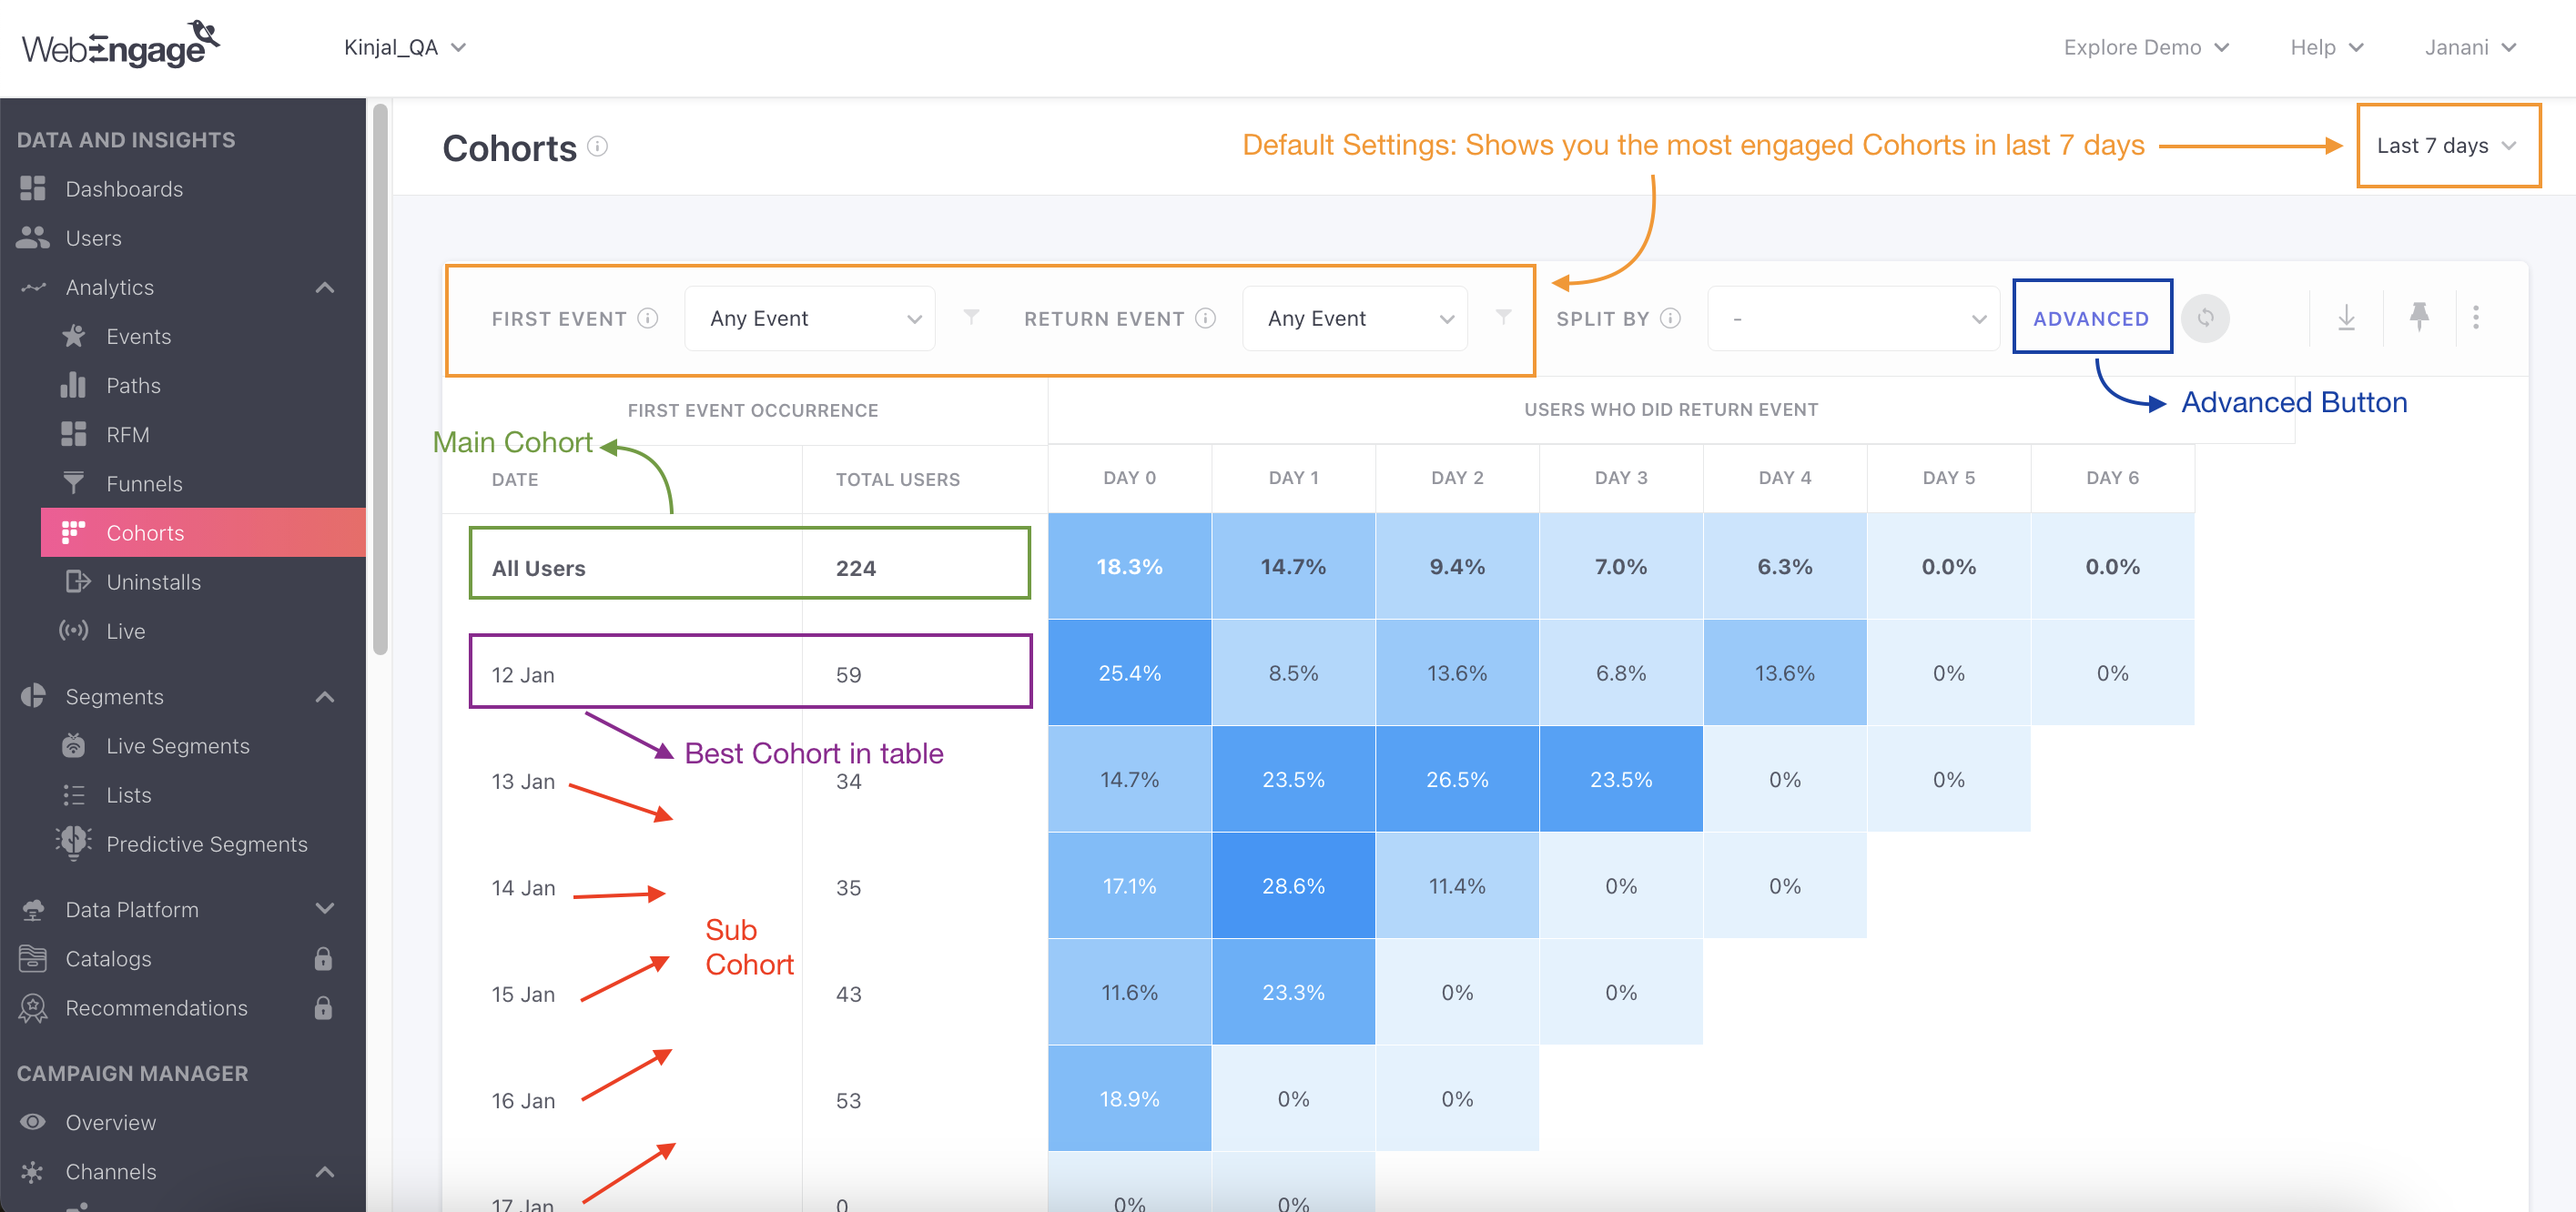2576x1212 pixels.
Task: Click the 16 Jan cohort date
Action: [522, 1100]
